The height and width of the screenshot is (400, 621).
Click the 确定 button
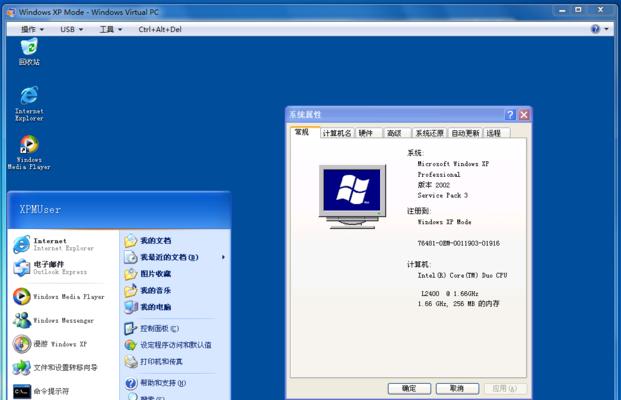point(409,389)
